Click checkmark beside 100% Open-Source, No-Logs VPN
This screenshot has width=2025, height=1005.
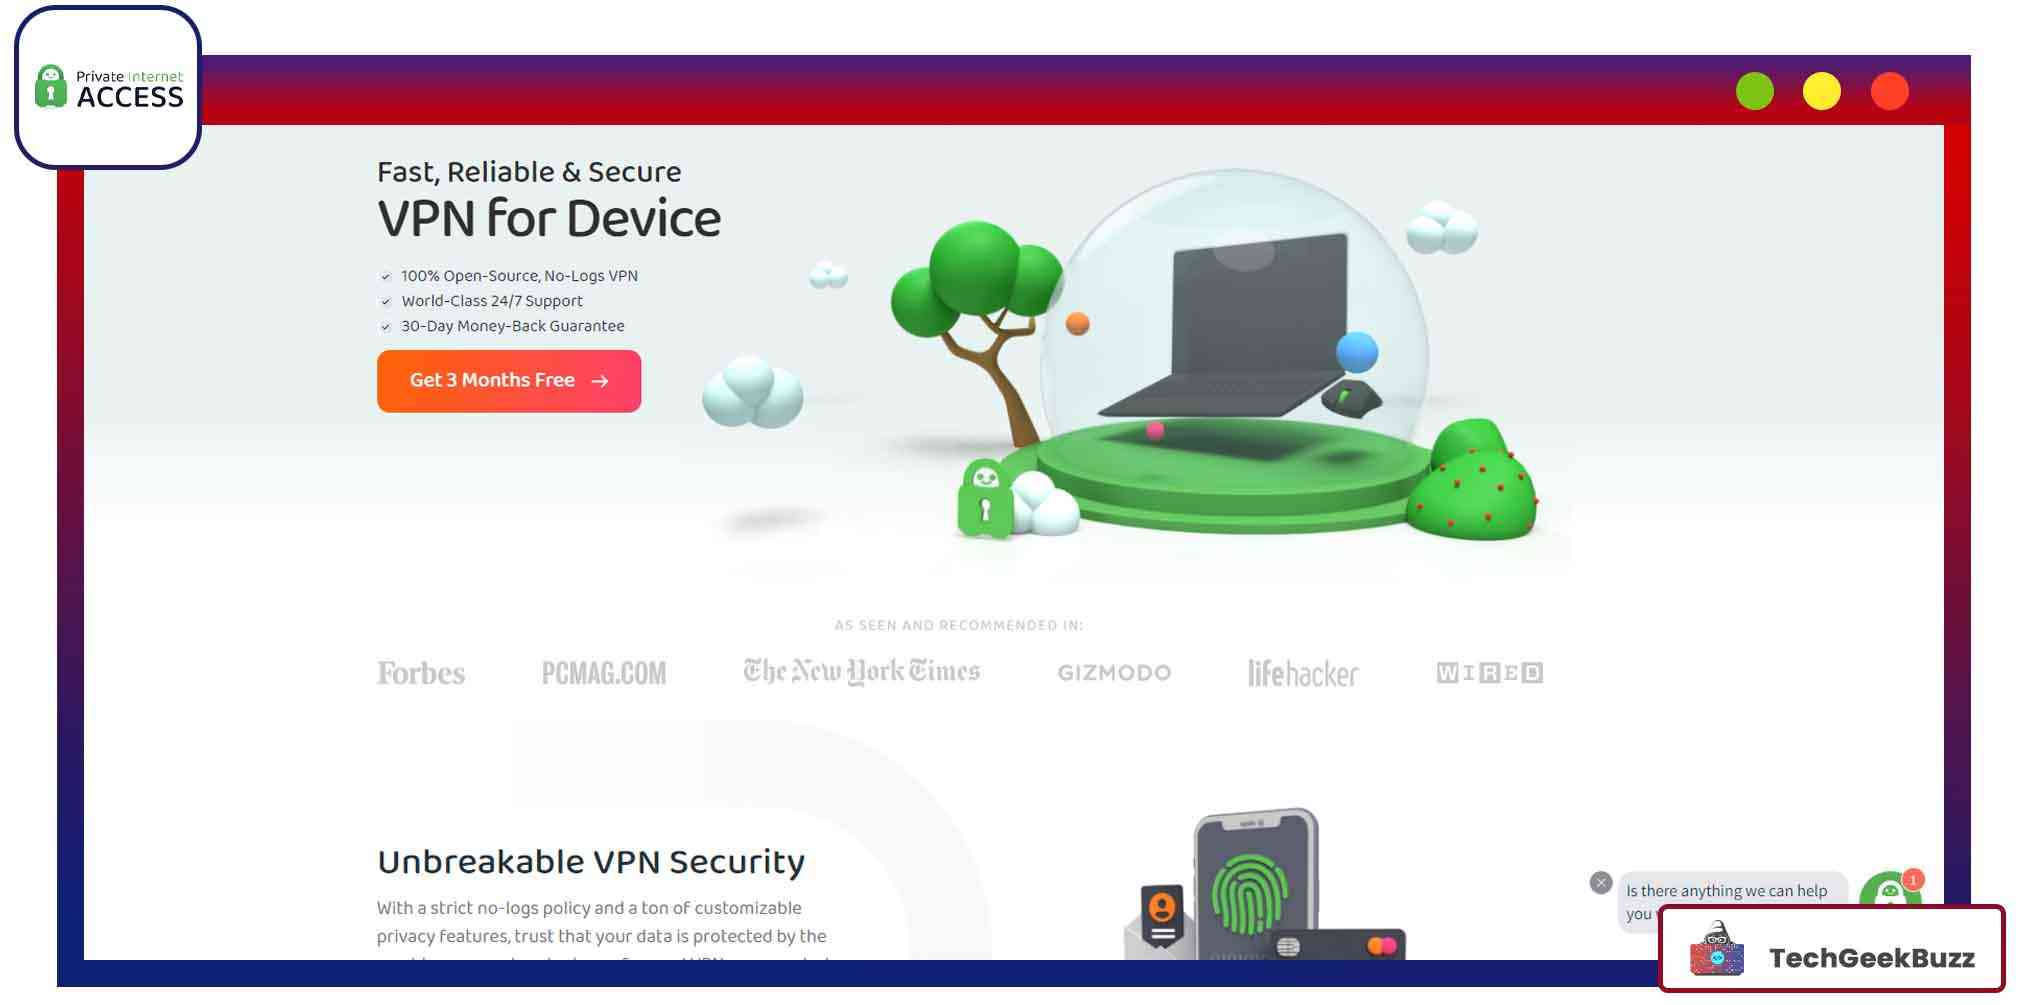point(385,277)
